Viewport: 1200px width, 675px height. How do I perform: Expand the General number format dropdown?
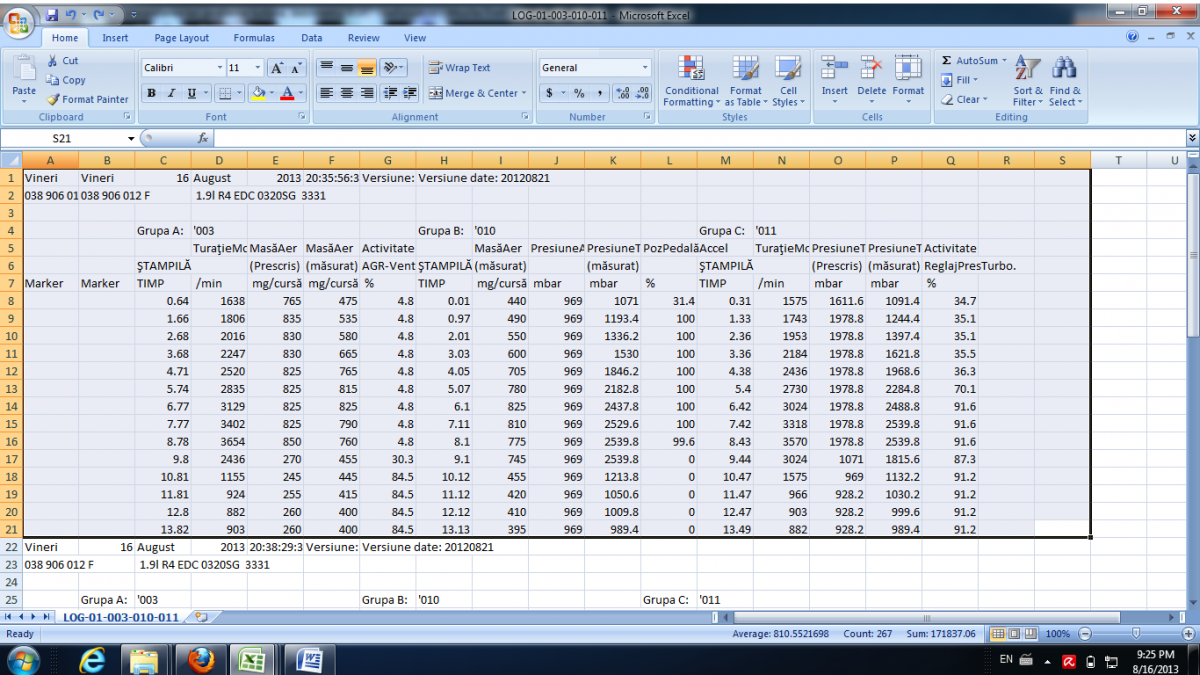point(644,68)
